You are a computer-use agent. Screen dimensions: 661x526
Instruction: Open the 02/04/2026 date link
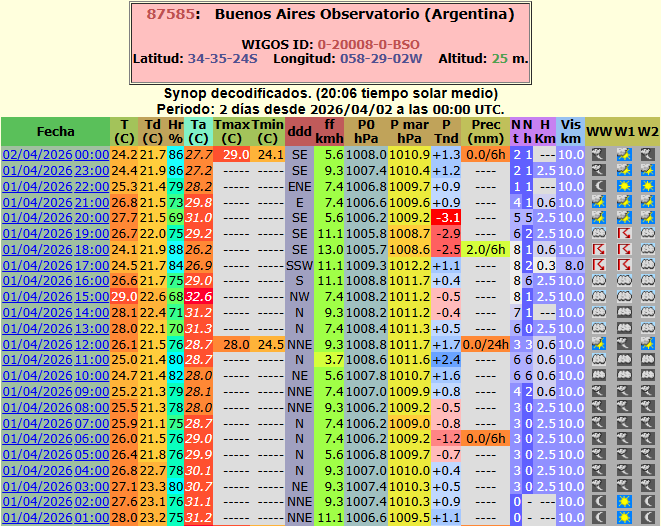point(38,155)
